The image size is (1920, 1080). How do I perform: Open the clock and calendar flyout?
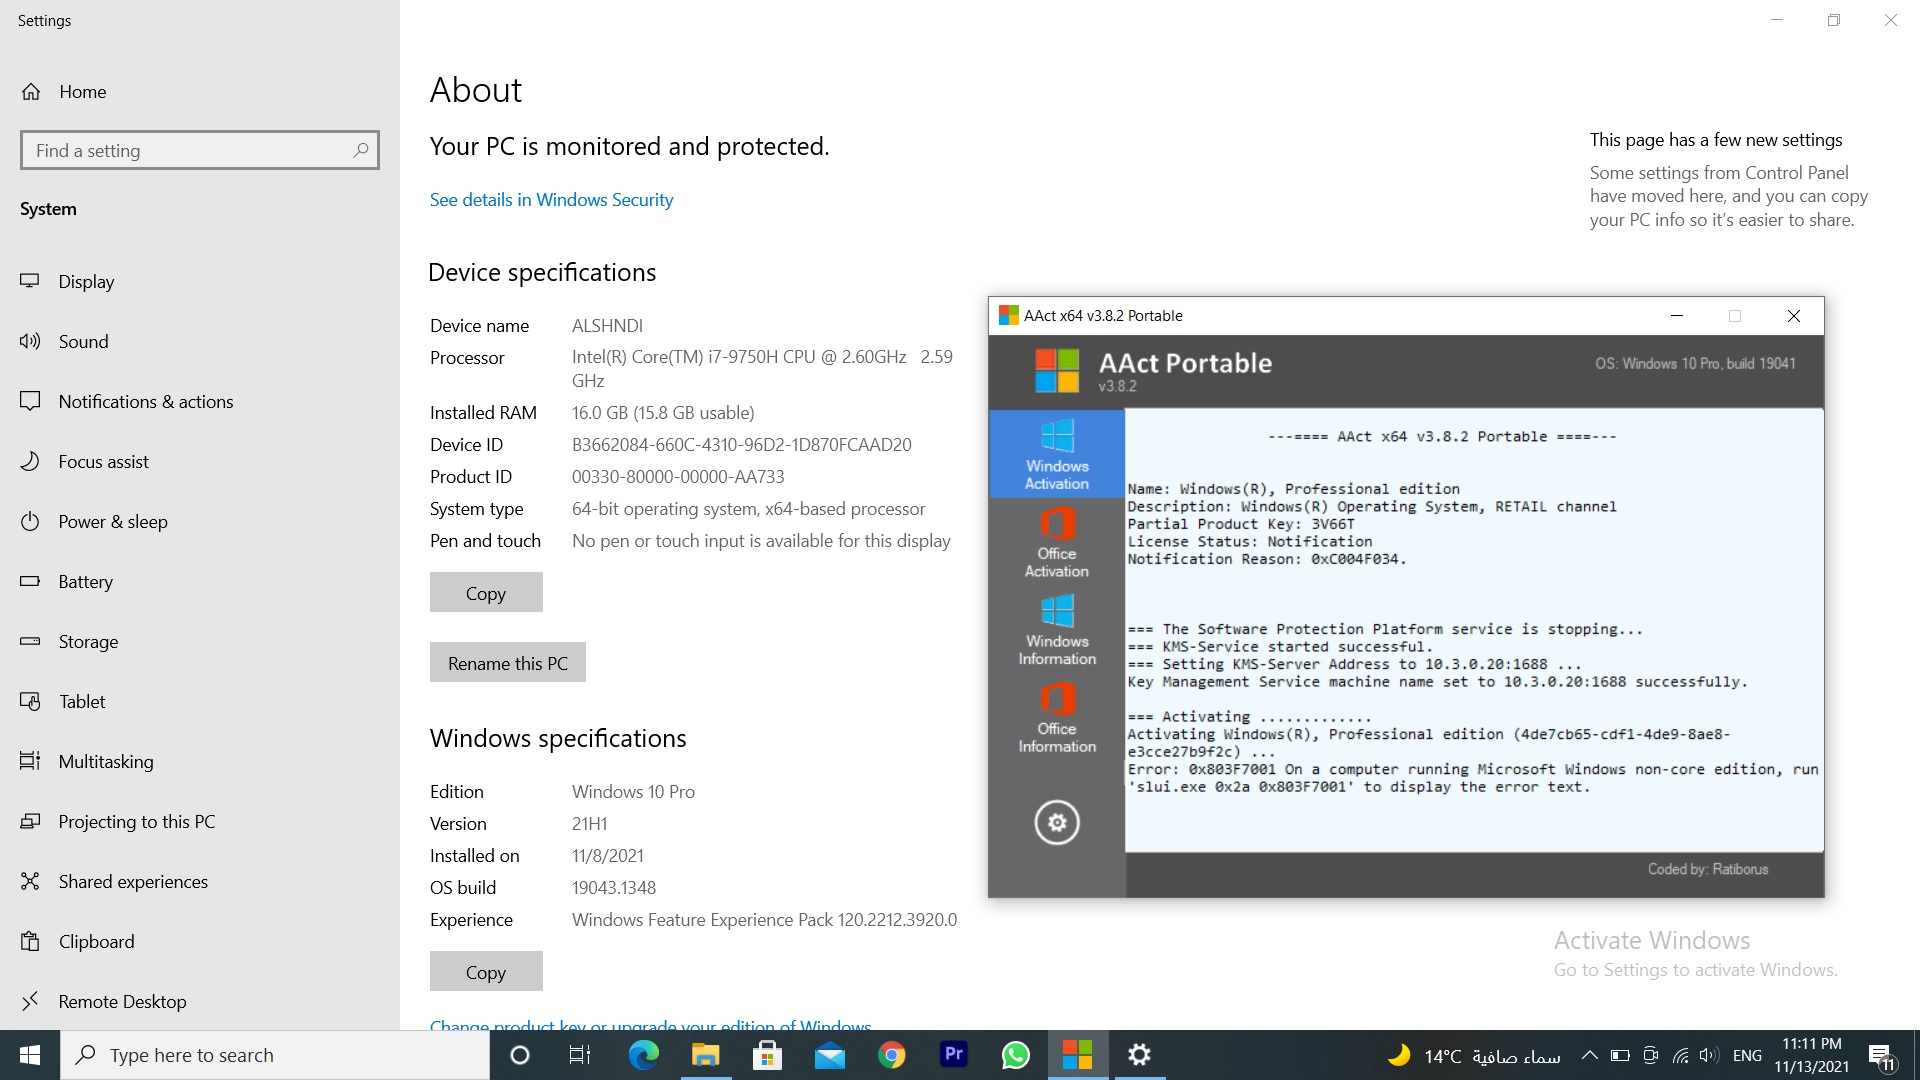pyautogui.click(x=1812, y=1055)
